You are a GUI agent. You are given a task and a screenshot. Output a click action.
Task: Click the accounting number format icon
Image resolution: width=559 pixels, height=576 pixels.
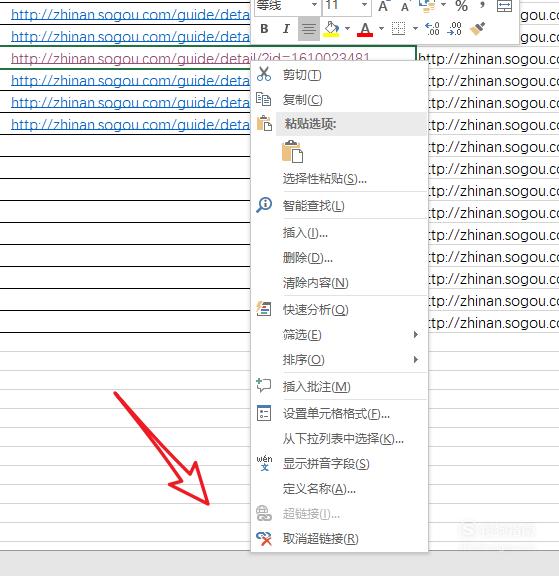(427, 6)
